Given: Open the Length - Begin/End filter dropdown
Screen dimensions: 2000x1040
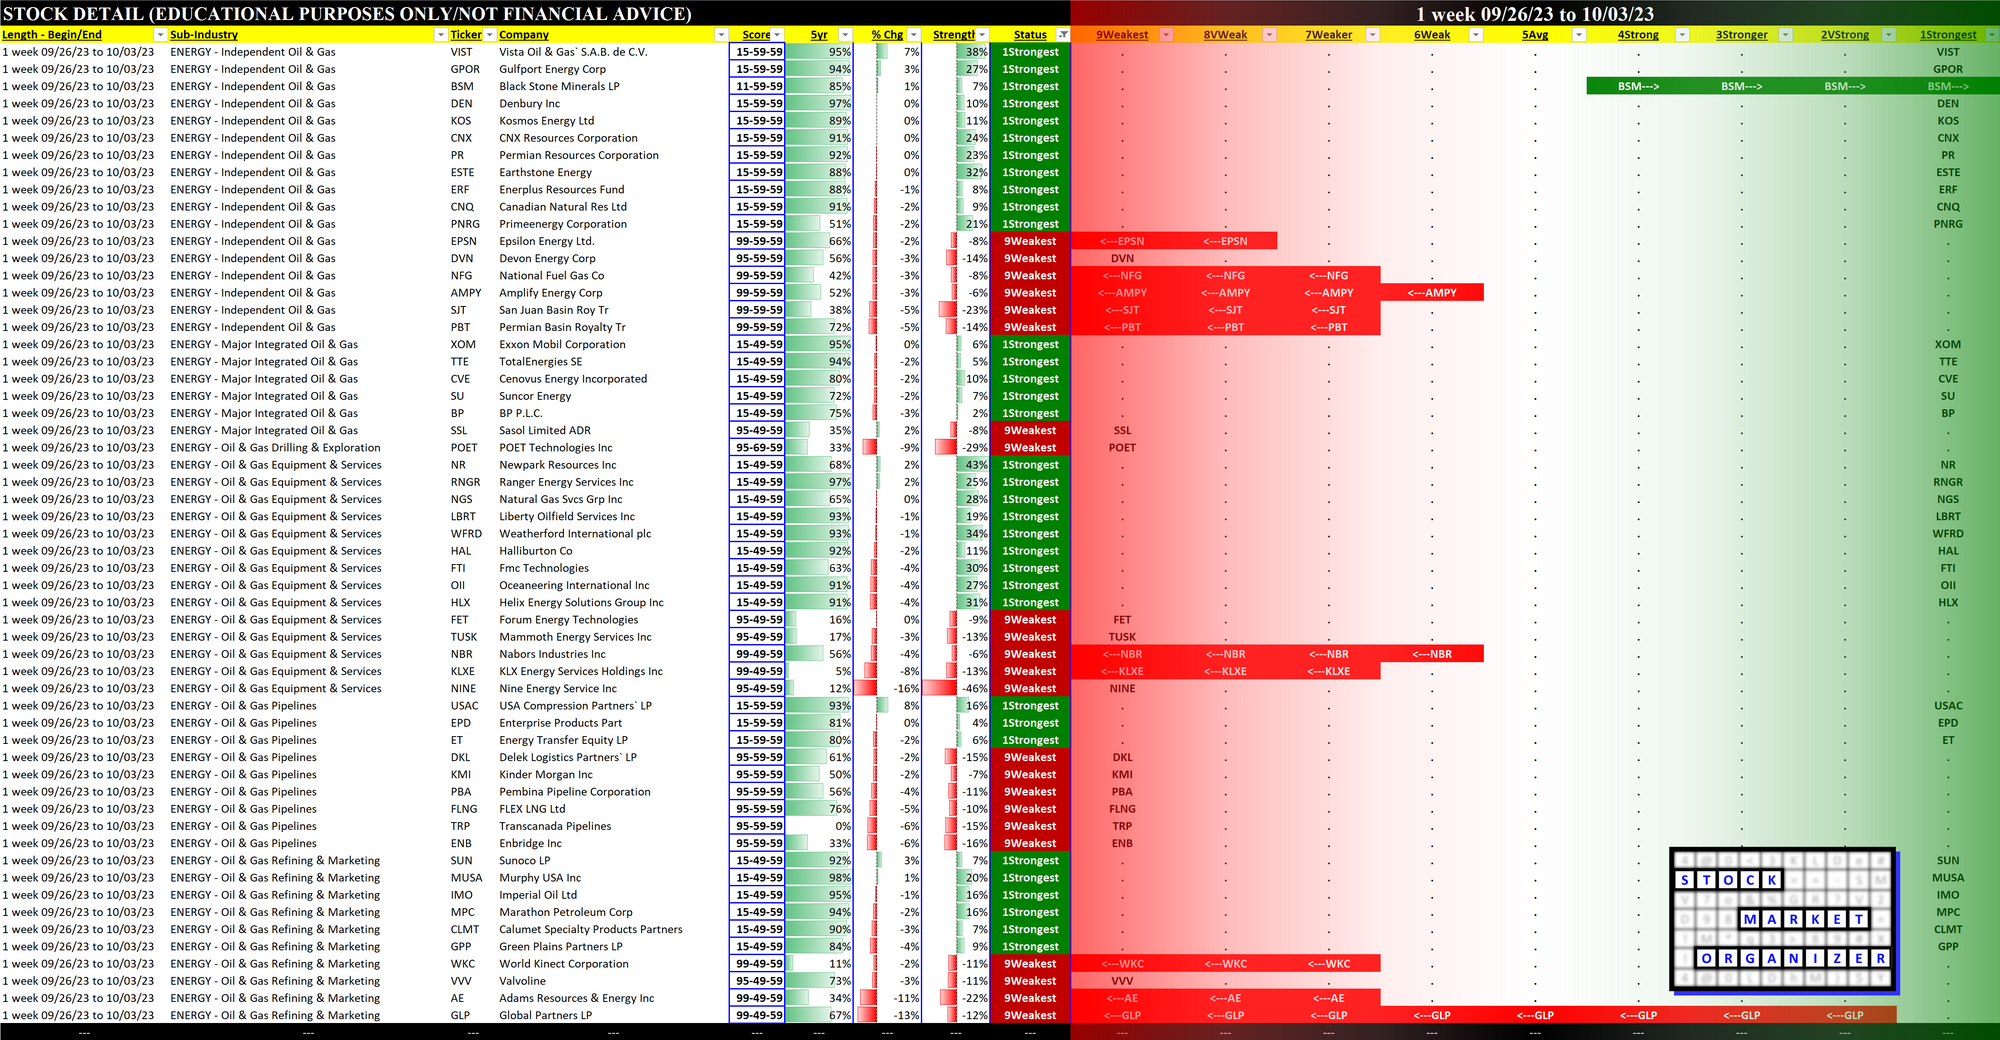Looking at the screenshot, I should coord(160,35).
